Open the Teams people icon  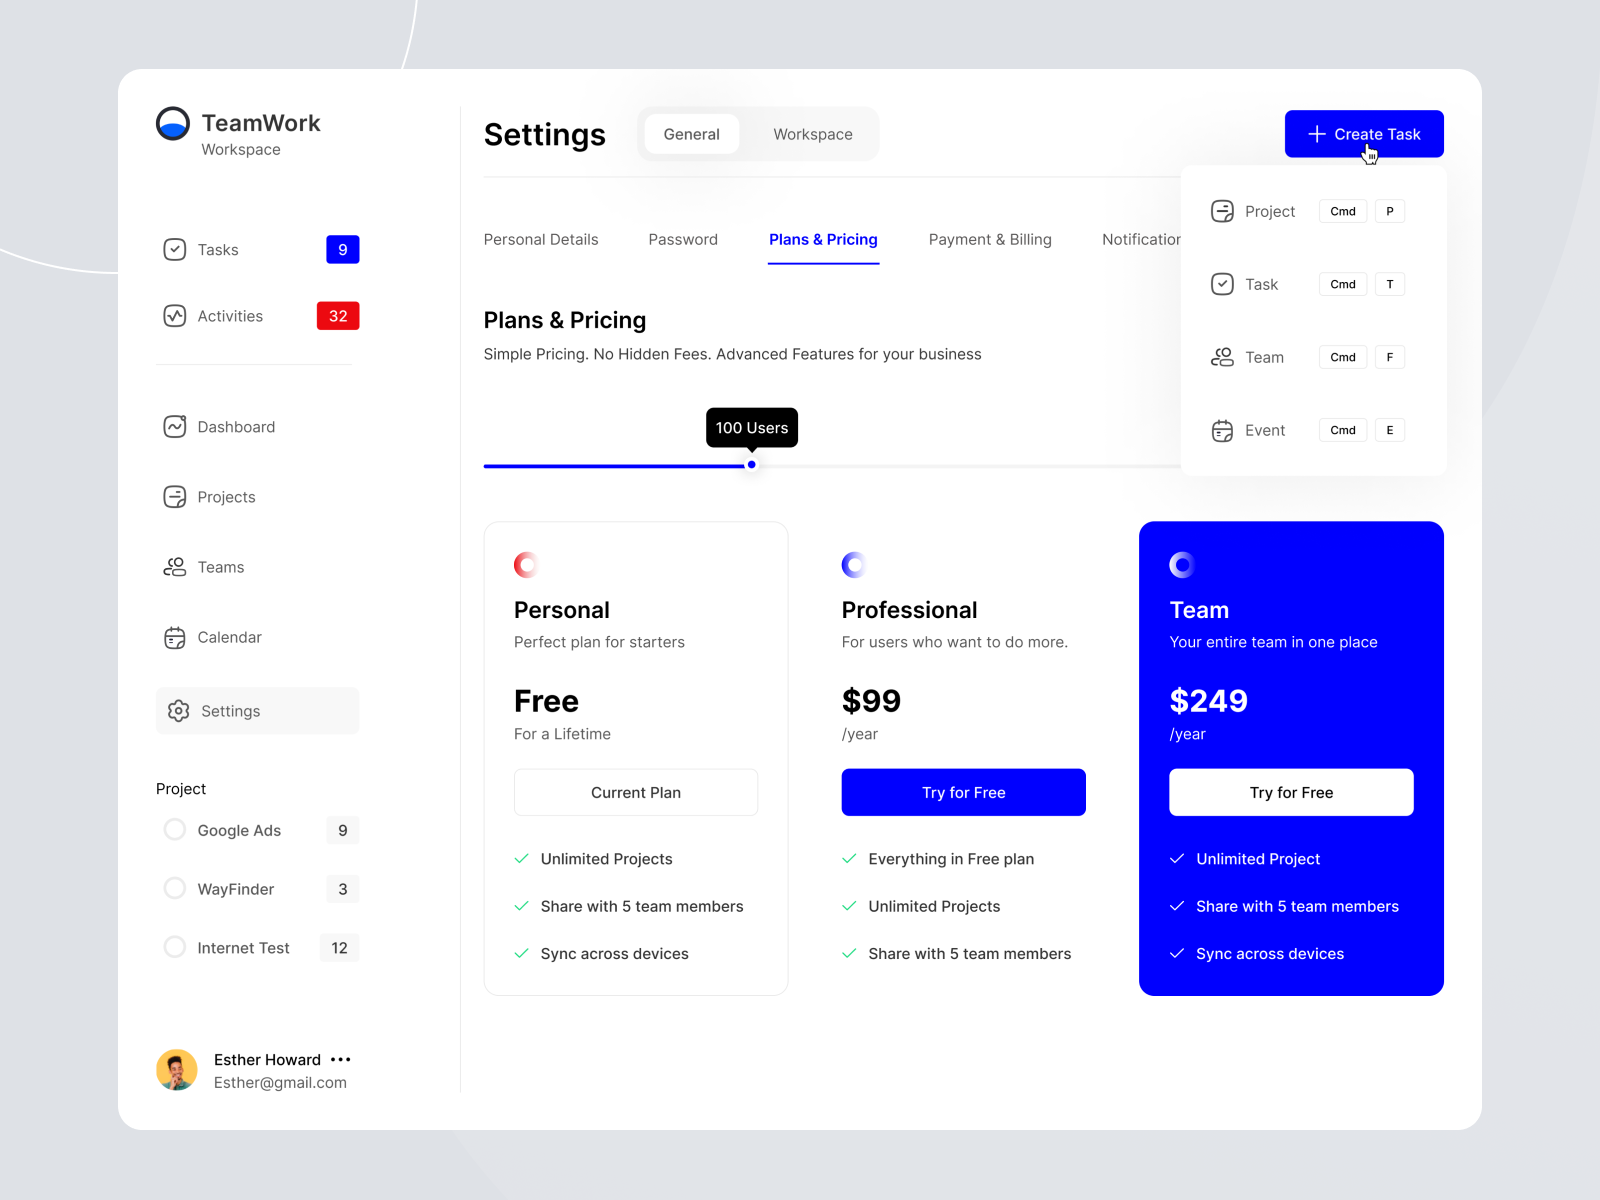[174, 567]
